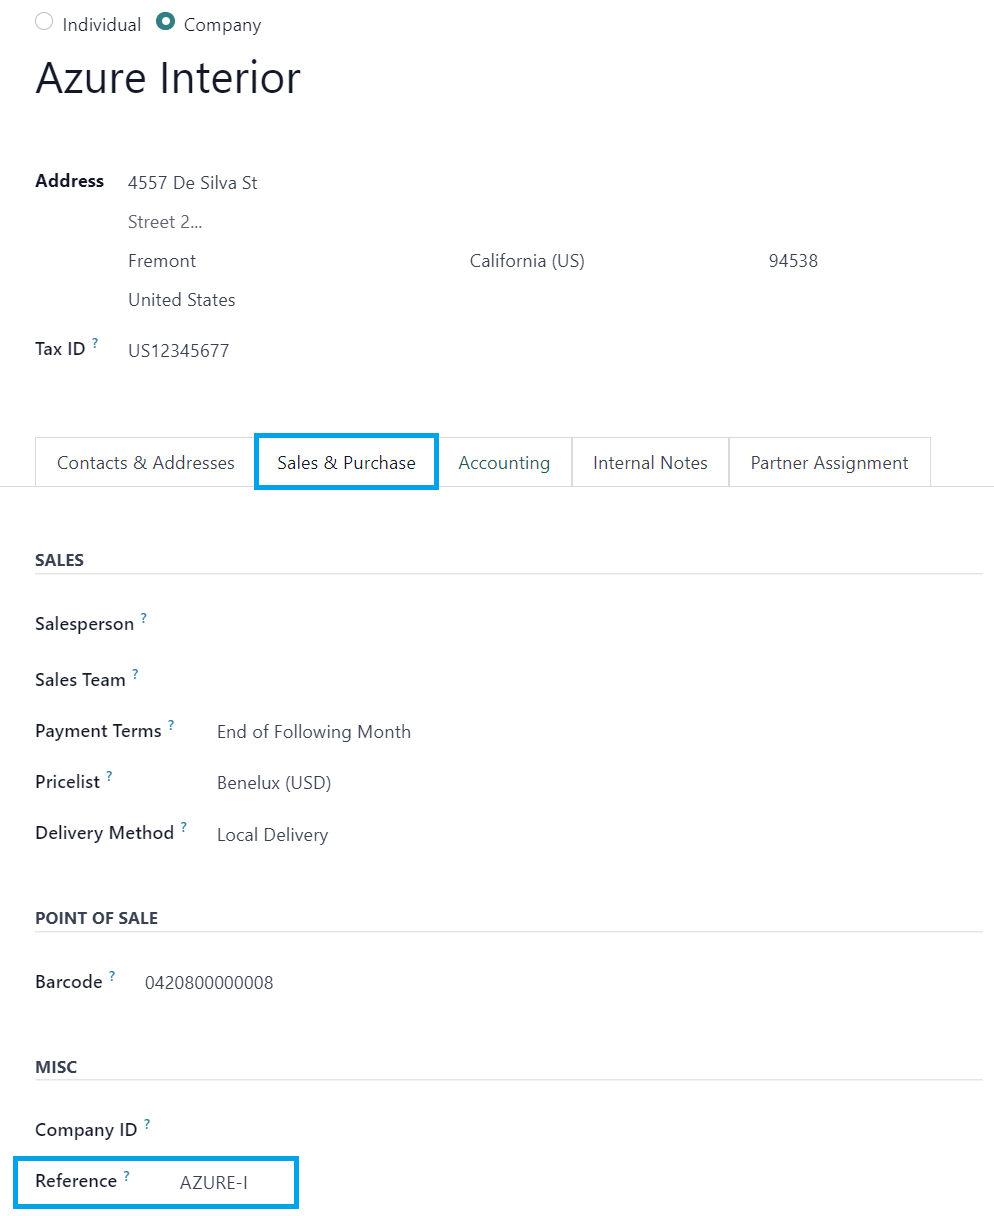Viewport: 994px width, 1216px height.
Task: Click the POINT OF SALE section heading
Action: pos(96,918)
